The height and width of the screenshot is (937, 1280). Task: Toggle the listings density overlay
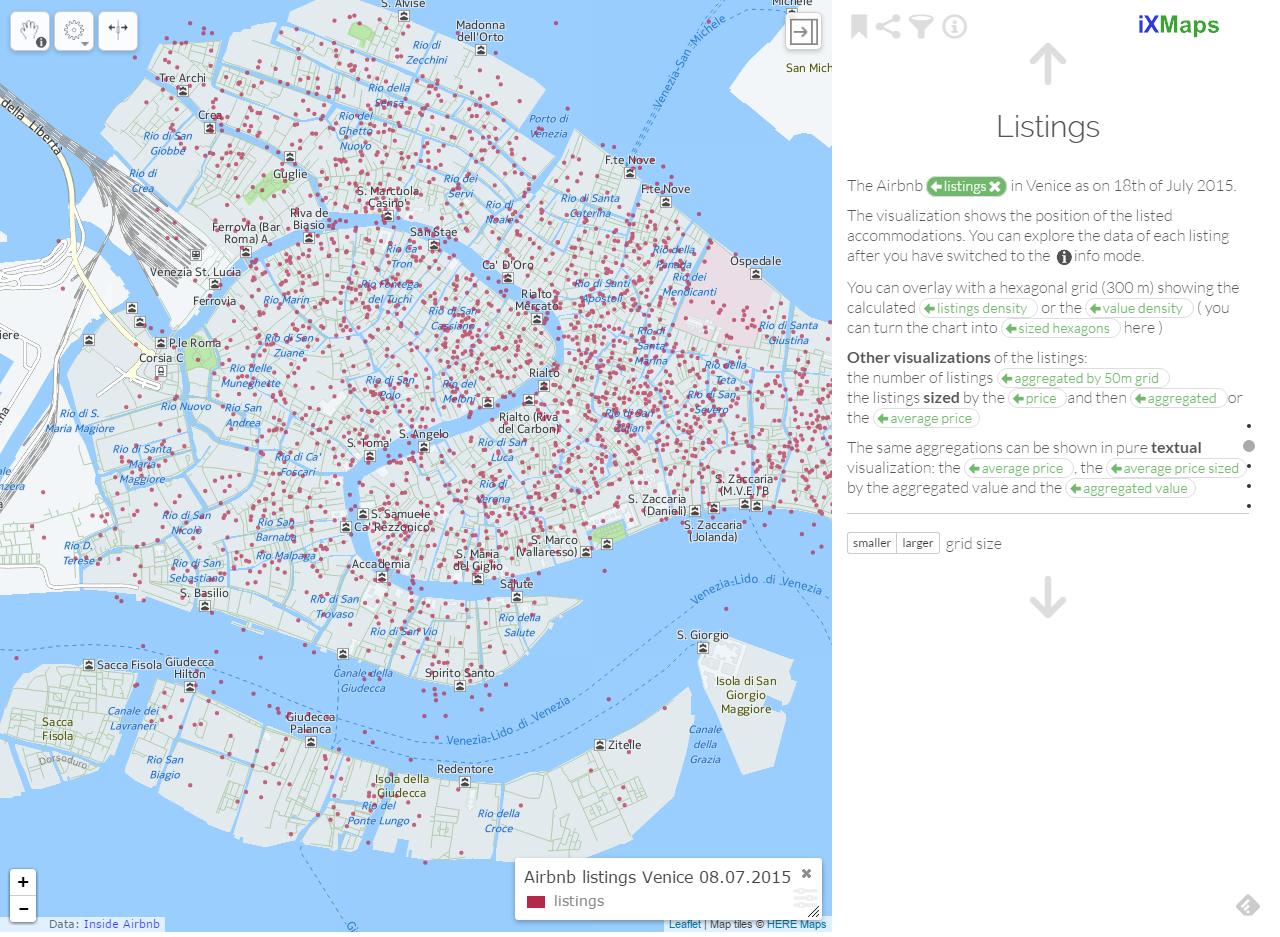pos(977,308)
